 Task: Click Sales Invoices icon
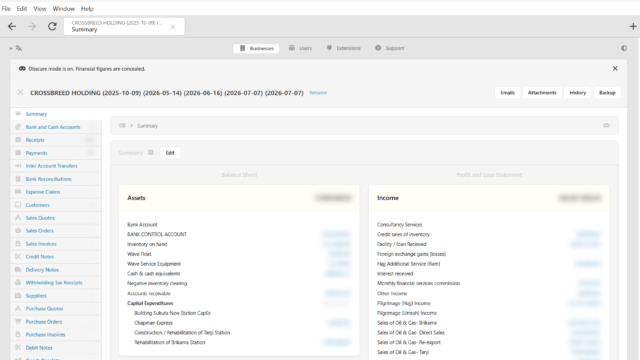[18, 244]
